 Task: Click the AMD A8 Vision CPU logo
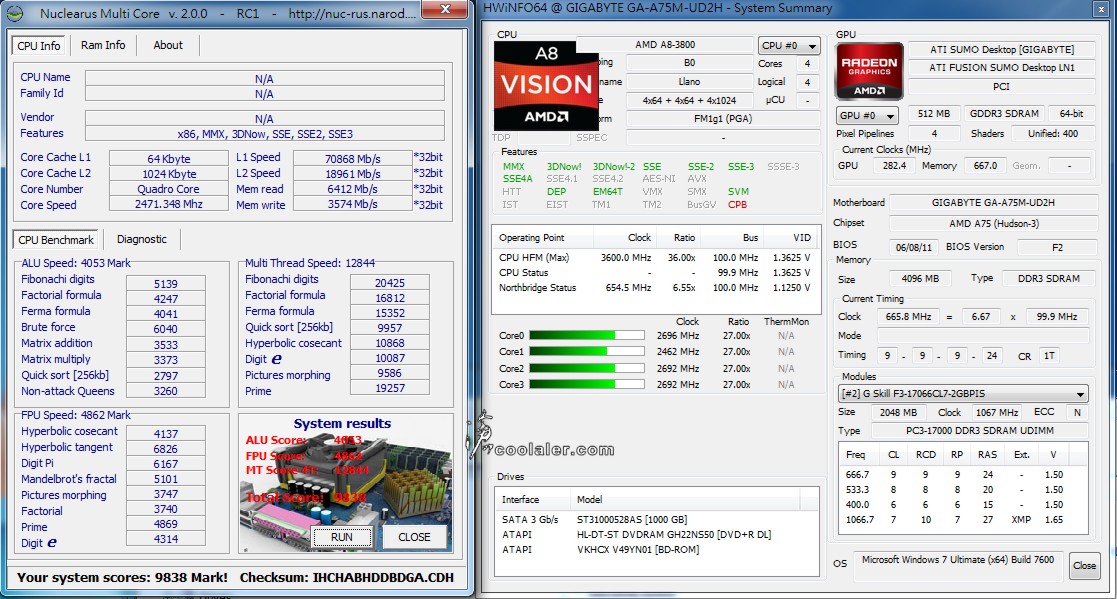(x=546, y=85)
